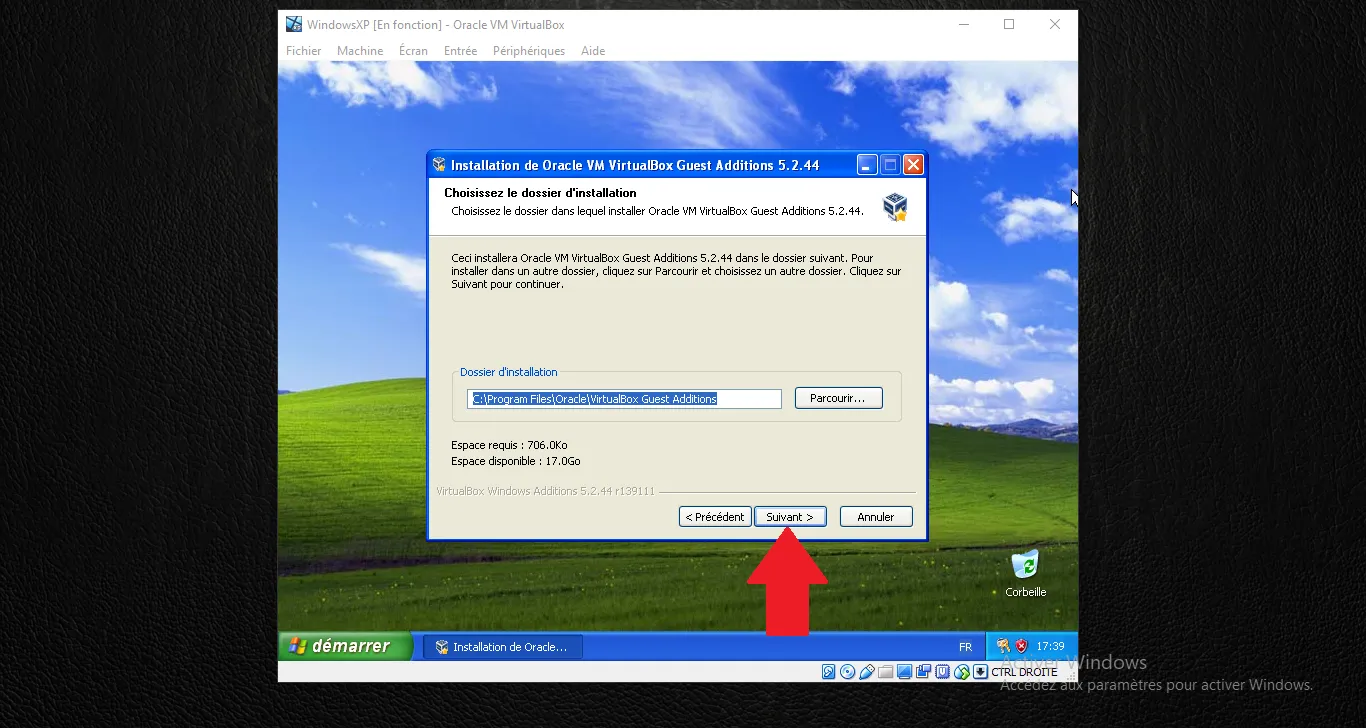The image size is (1366, 728).
Task: Open the Périphériques menu
Action: pyautogui.click(x=528, y=50)
